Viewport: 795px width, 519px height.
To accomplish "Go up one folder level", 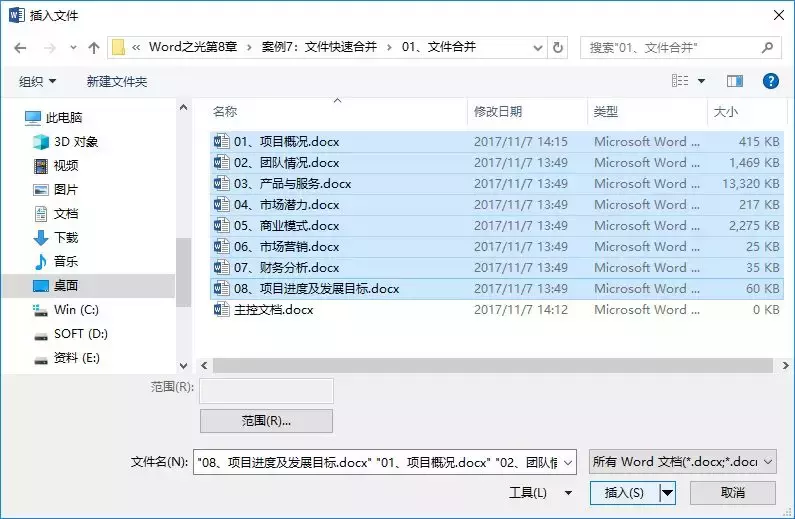I will point(94,48).
